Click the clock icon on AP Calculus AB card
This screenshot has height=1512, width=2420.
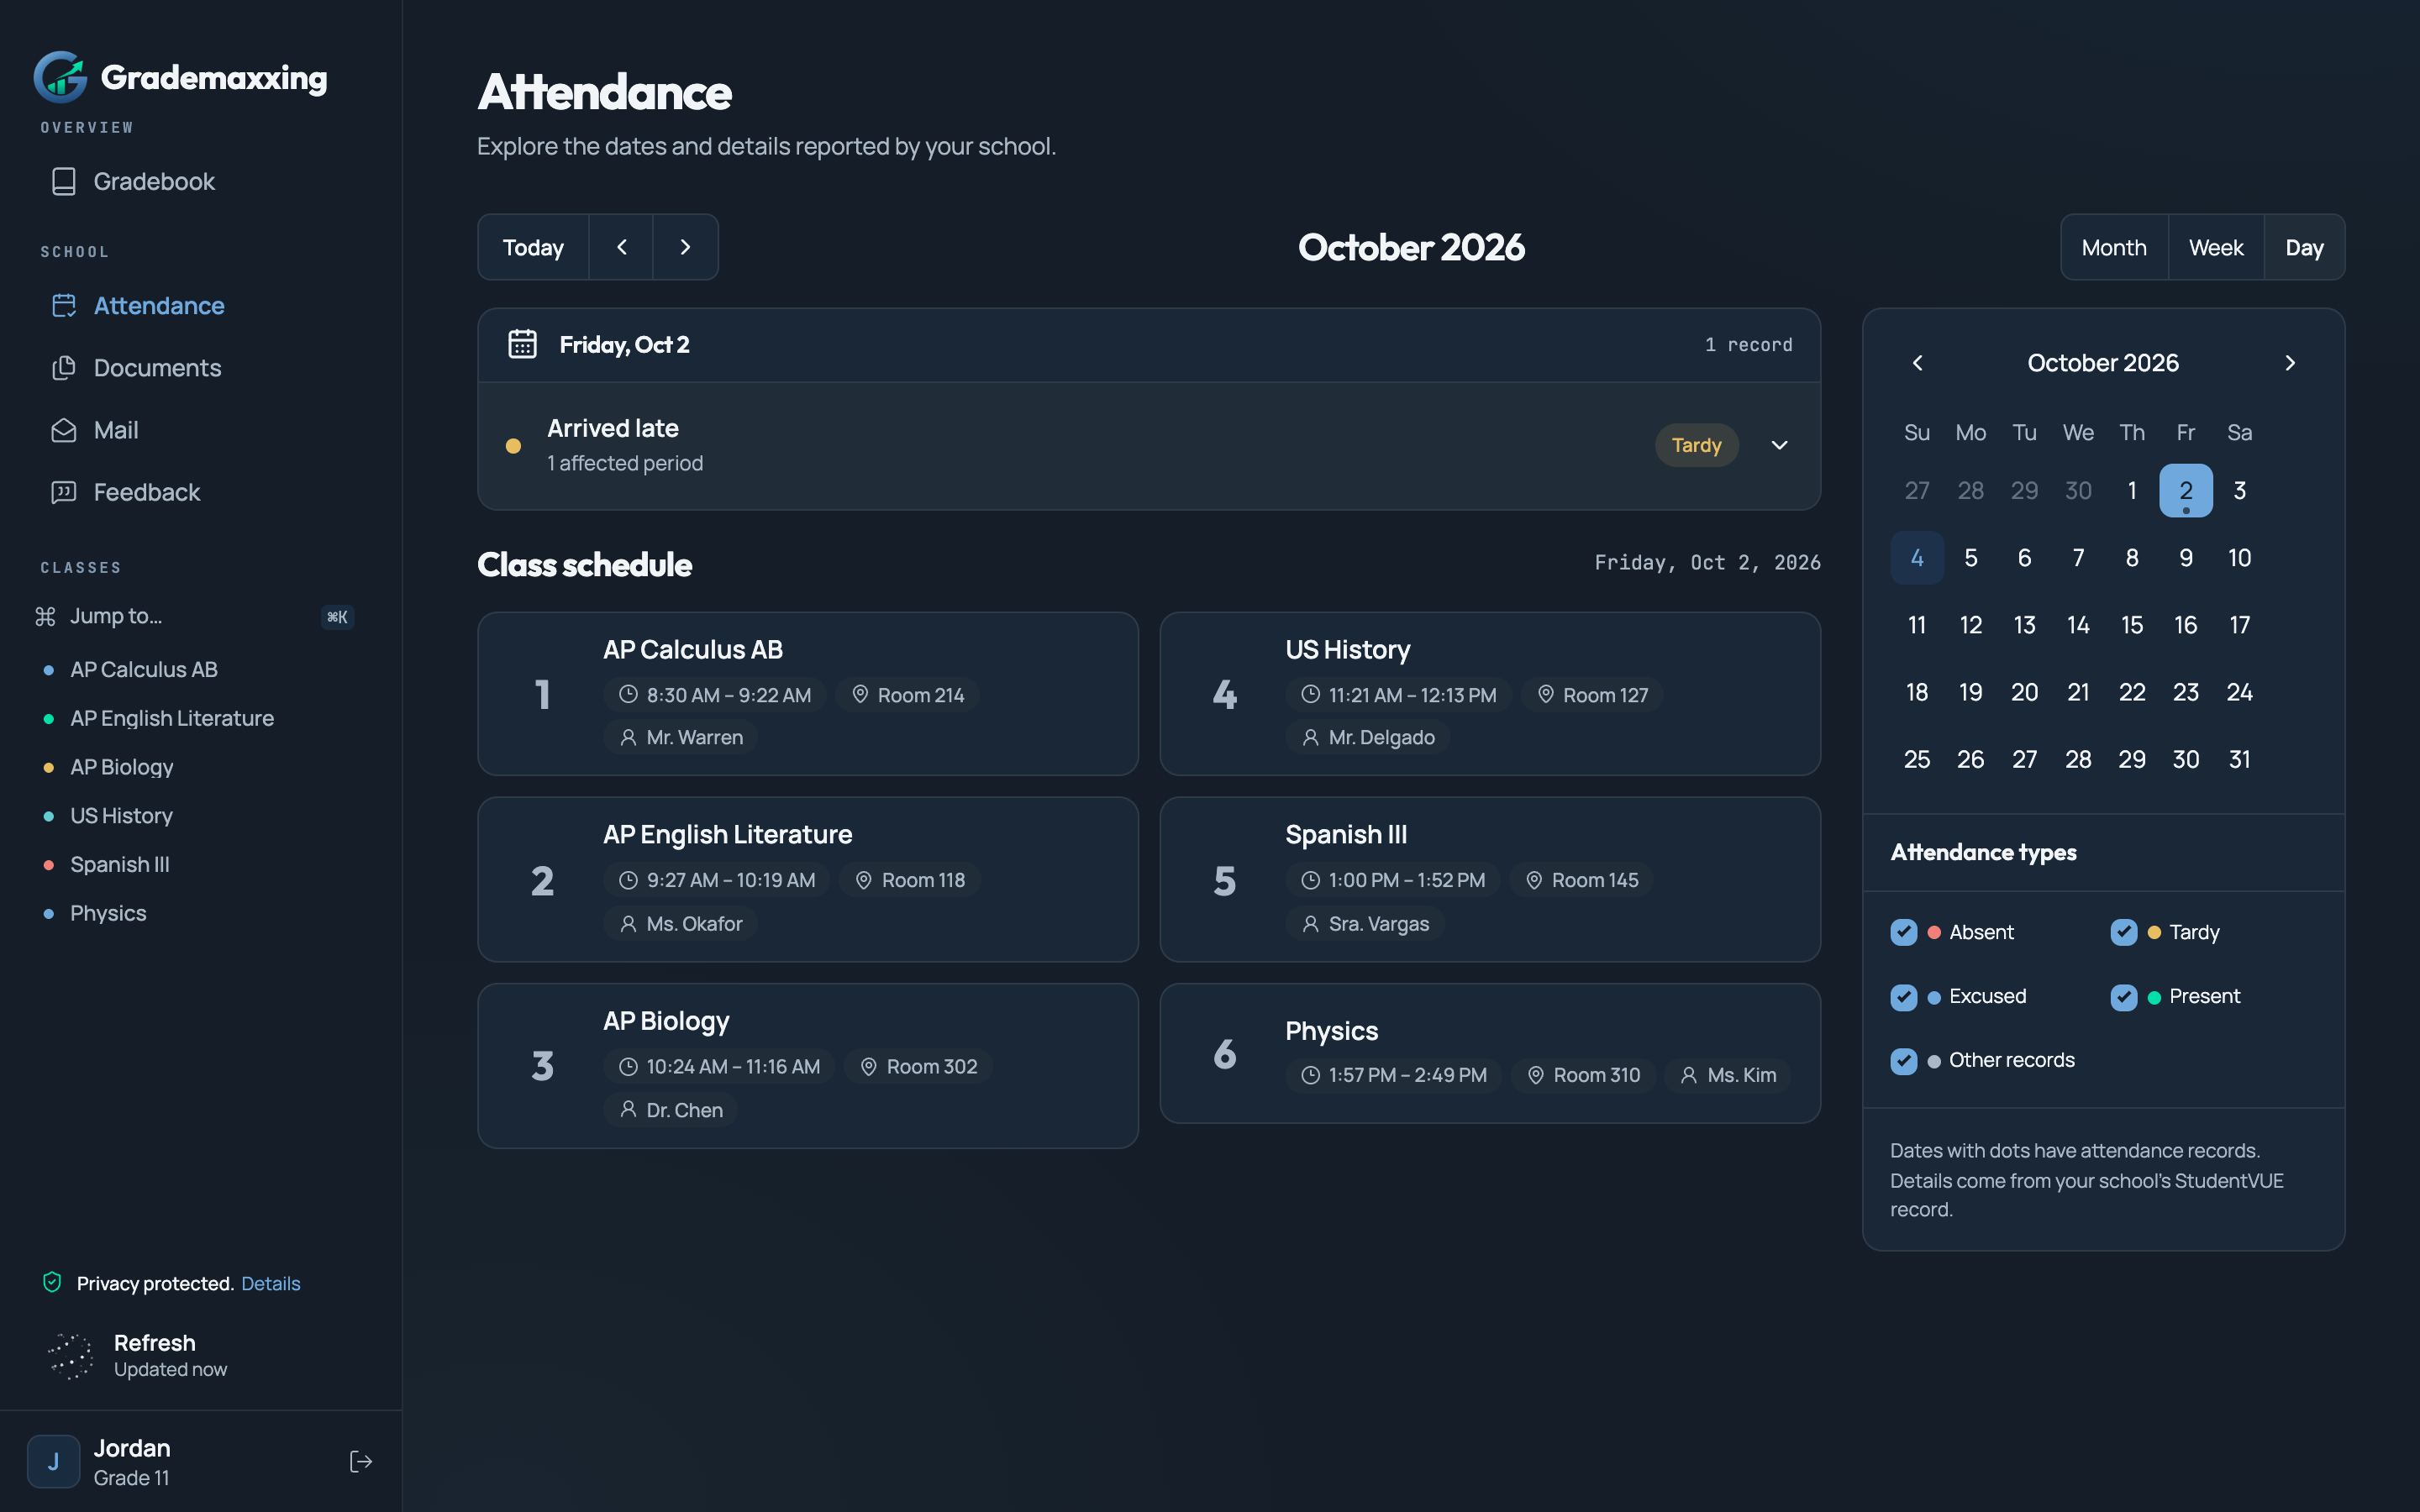coord(628,694)
